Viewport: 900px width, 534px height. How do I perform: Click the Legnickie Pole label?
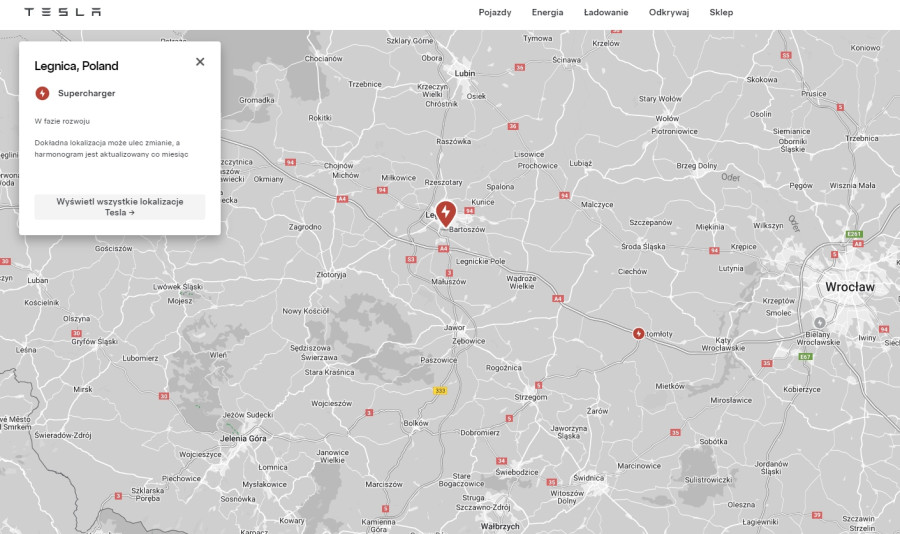click(x=480, y=261)
